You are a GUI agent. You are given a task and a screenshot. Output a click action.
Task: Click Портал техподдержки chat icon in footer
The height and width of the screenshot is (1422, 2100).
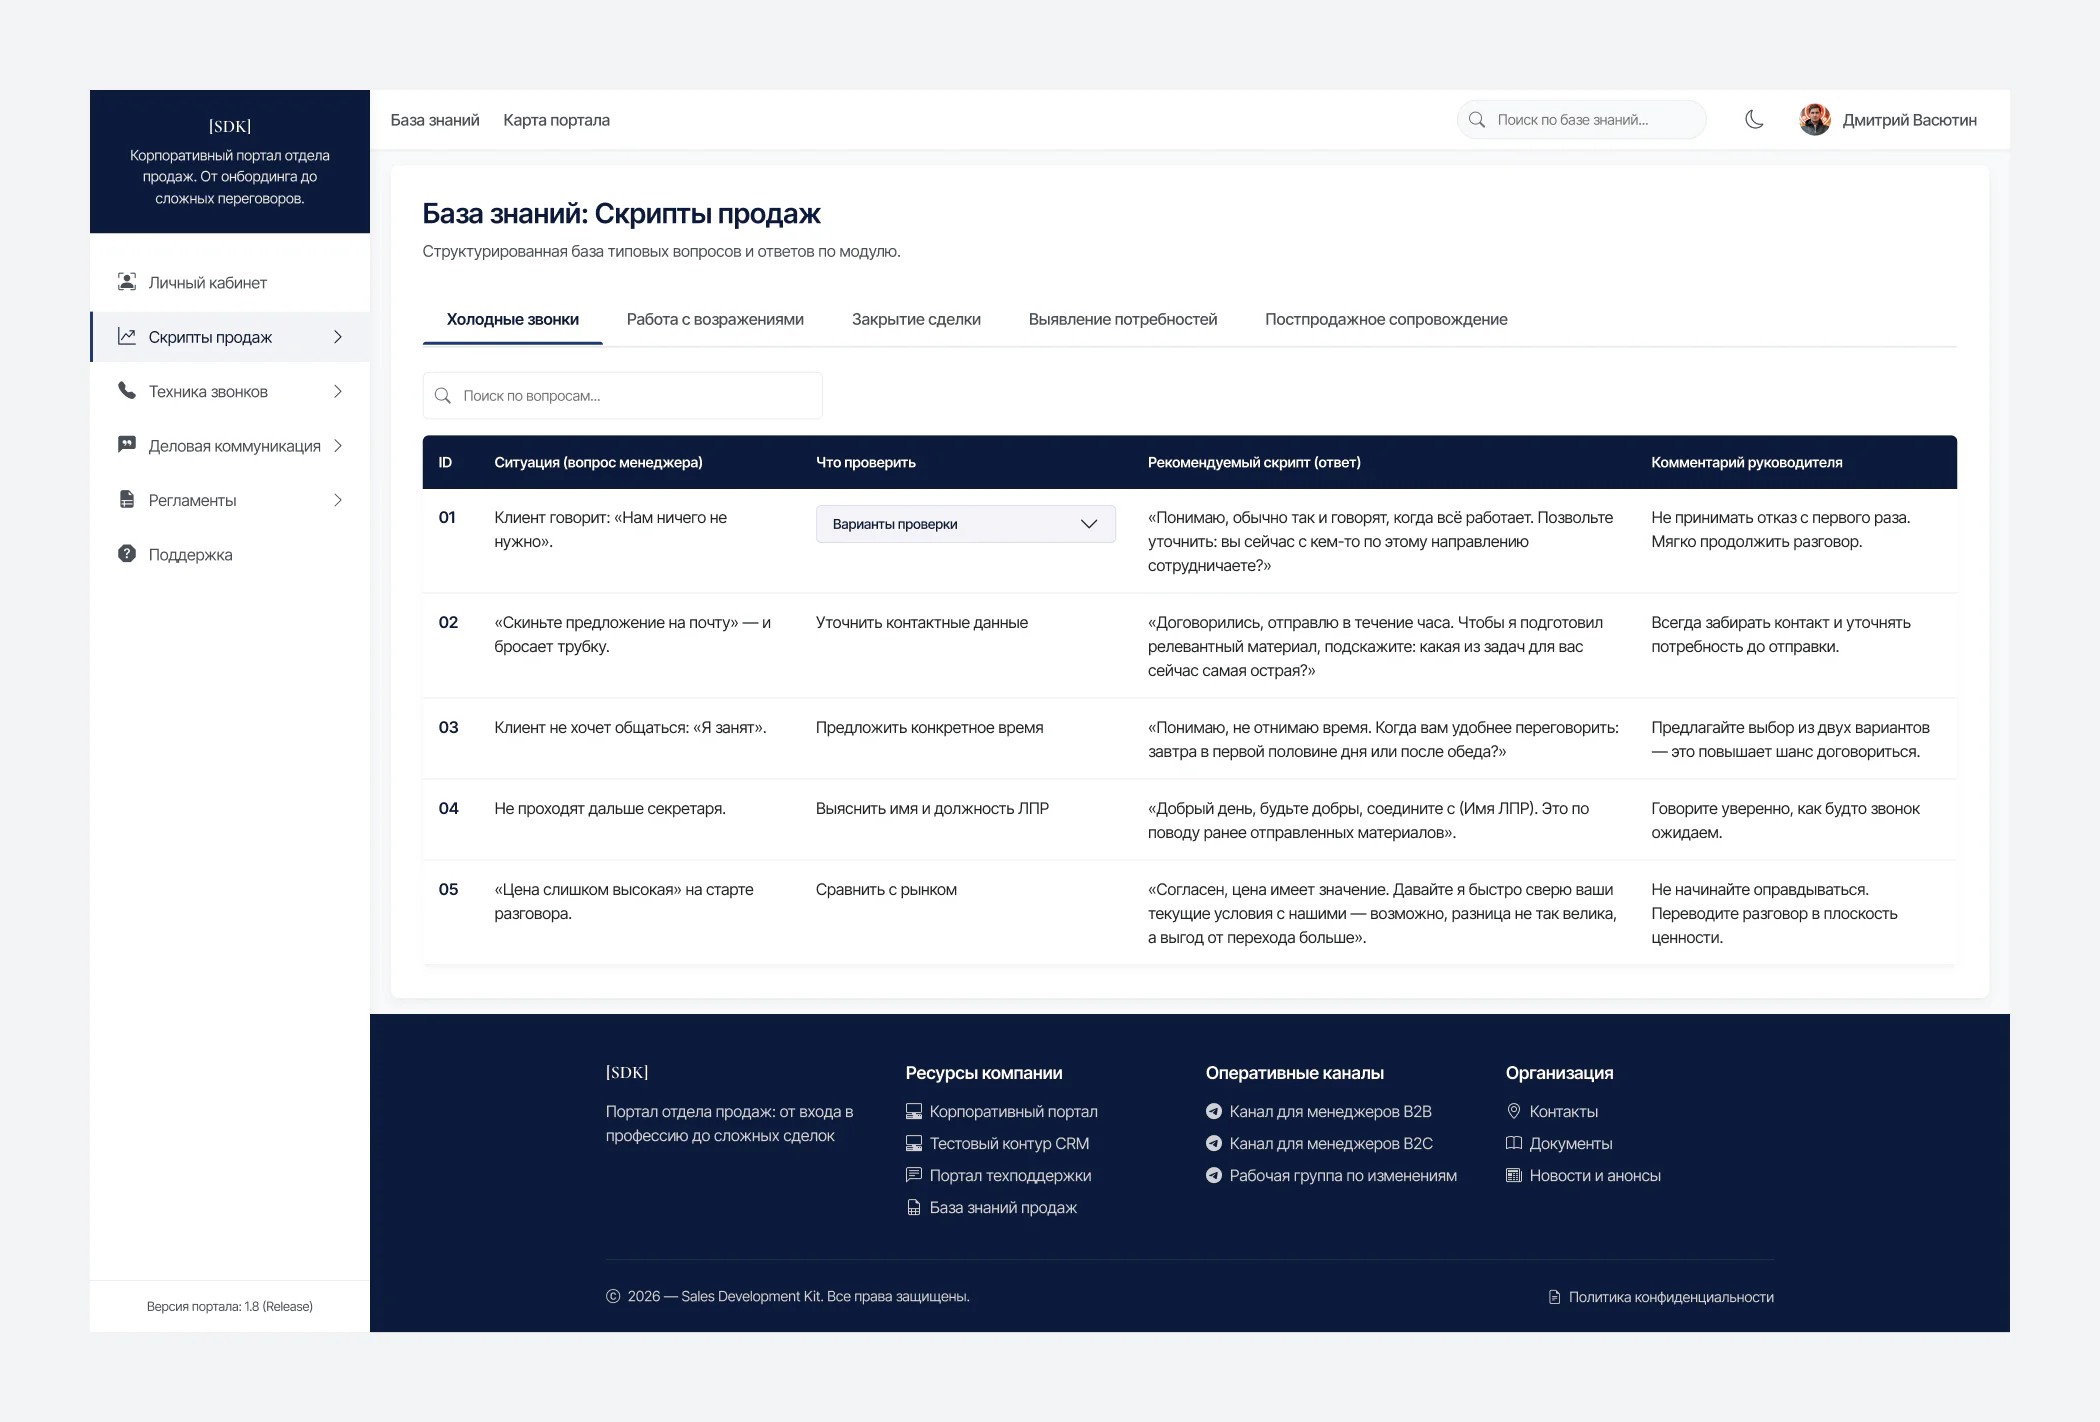tap(914, 1176)
